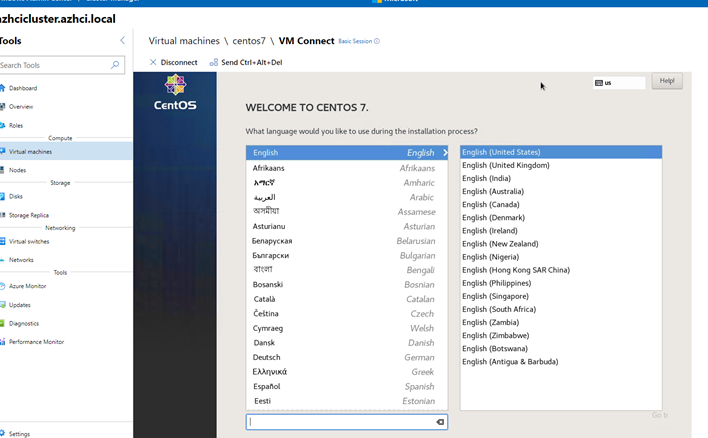Collapse the Tools sidebar with the chevron
The width and height of the screenshot is (708, 438).
[122, 41]
